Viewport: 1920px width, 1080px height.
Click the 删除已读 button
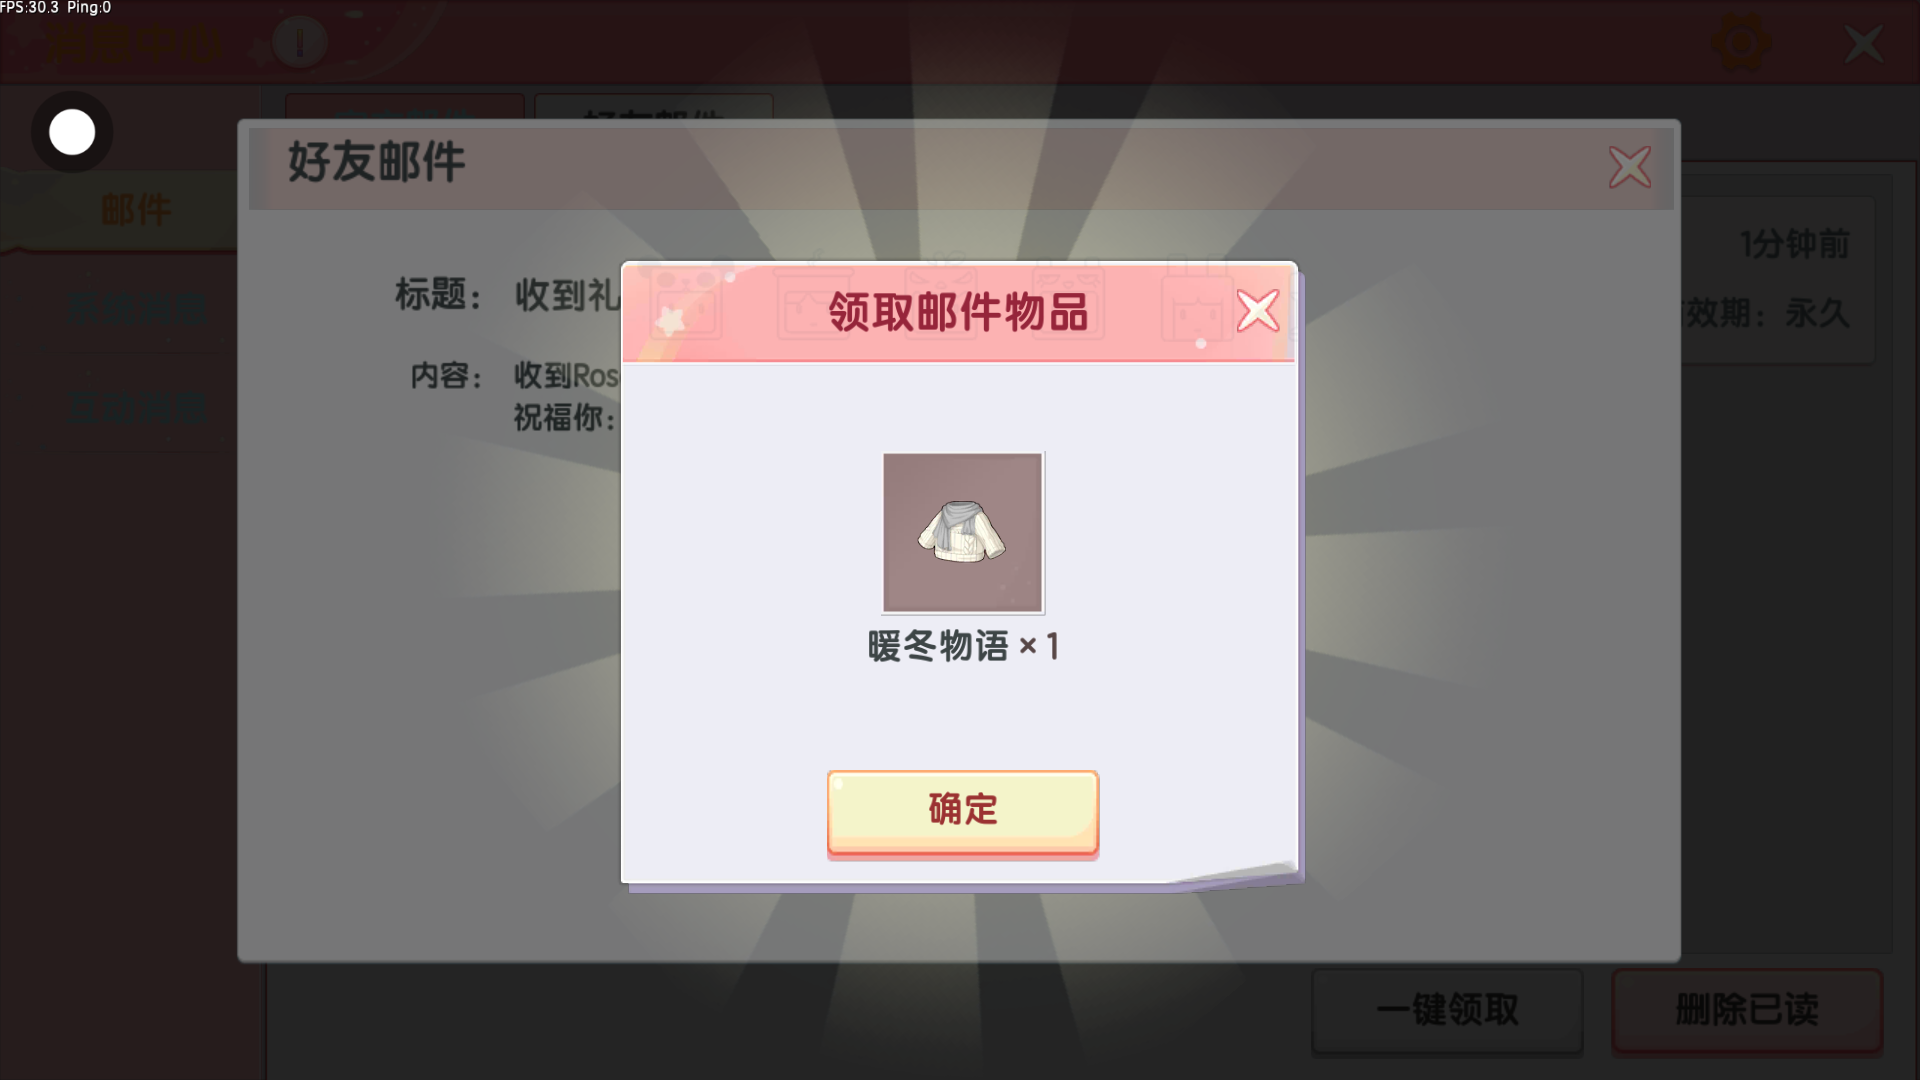1747,1010
